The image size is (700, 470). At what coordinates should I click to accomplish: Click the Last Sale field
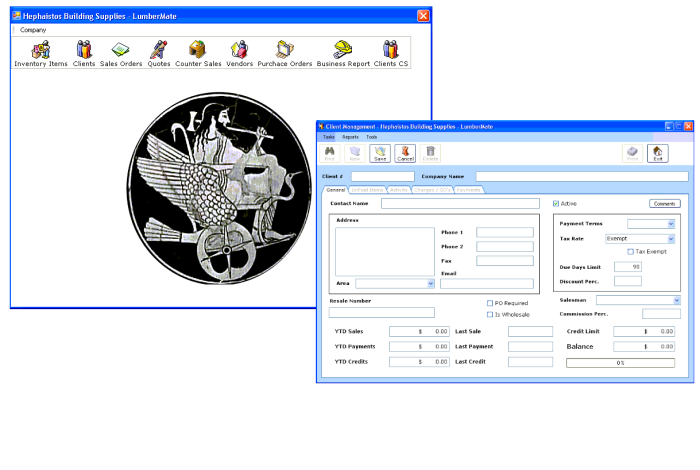click(530, 332)
